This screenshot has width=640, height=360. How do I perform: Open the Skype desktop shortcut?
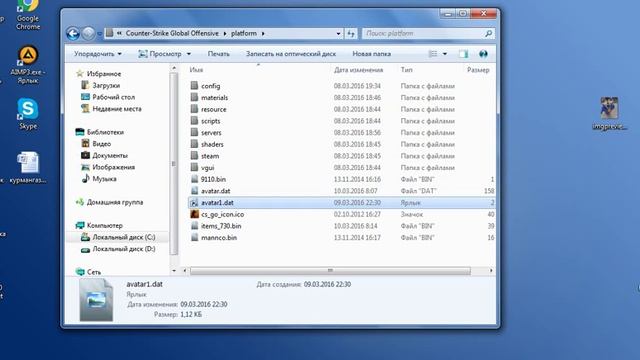coord(28,114)
